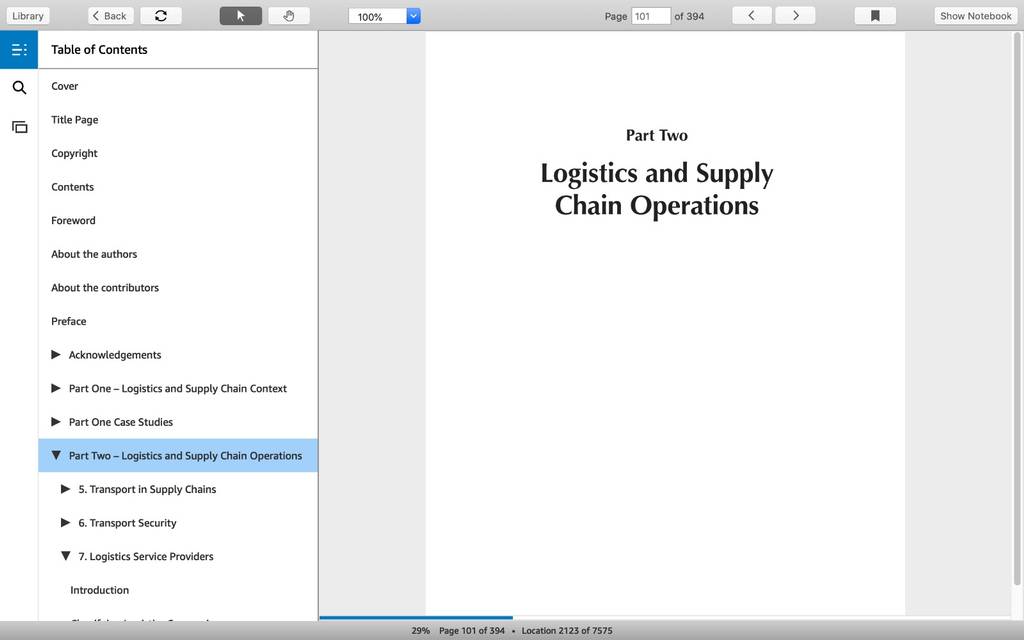
Task: Collapse 7. Logistics Service Providers triangle
Action: [65, 556]
